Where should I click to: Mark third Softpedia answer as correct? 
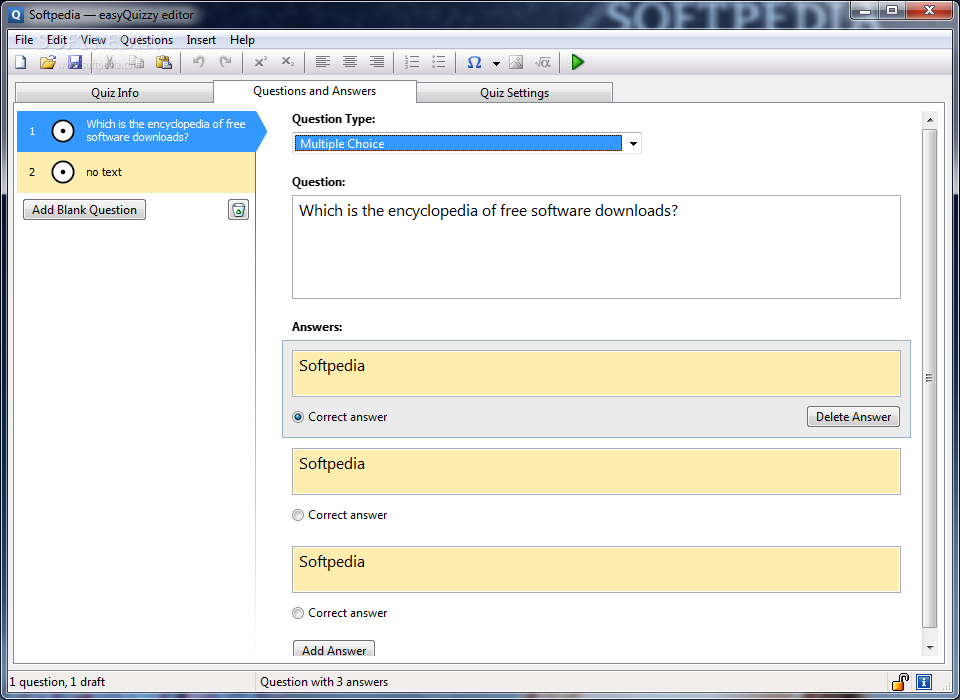(298, 613)
